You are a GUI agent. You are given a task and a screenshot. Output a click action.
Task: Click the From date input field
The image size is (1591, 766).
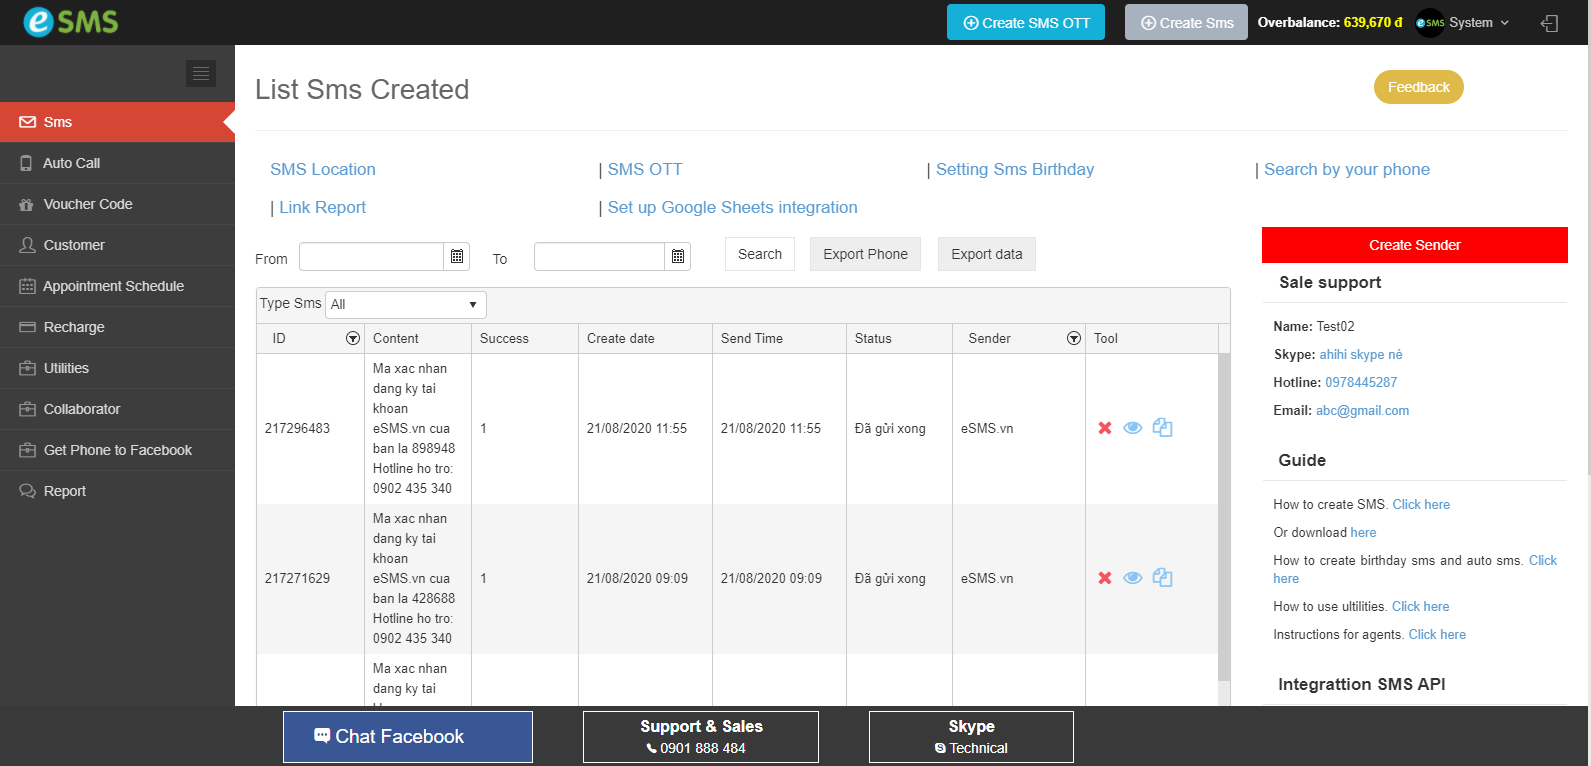click(x=371, y=257)
